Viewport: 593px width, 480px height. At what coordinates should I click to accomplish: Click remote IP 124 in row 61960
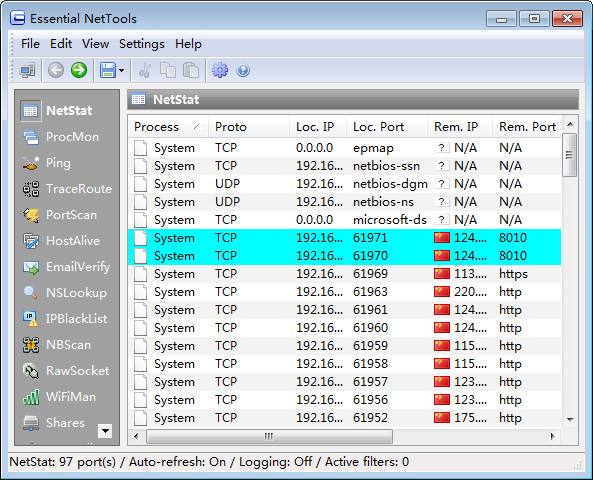pos(470,328)
